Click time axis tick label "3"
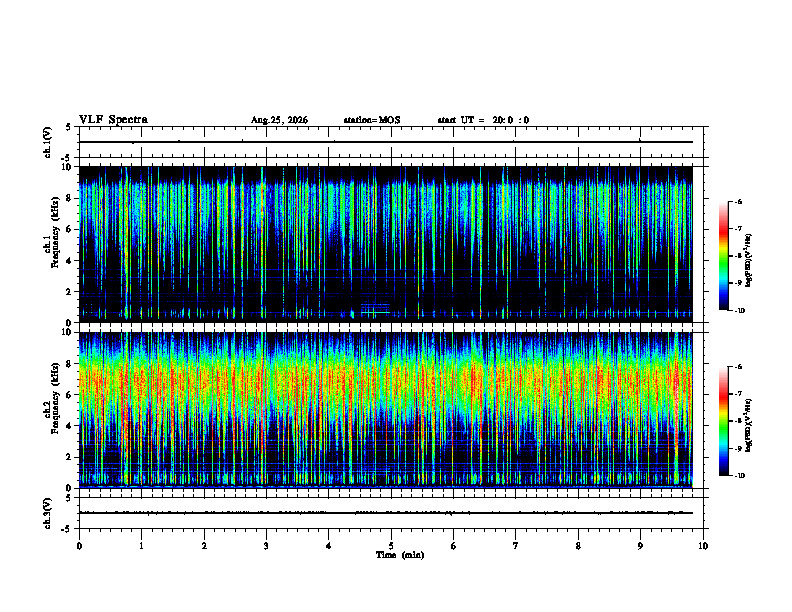Viewport: 792px width, 612px height. point(266,546)
